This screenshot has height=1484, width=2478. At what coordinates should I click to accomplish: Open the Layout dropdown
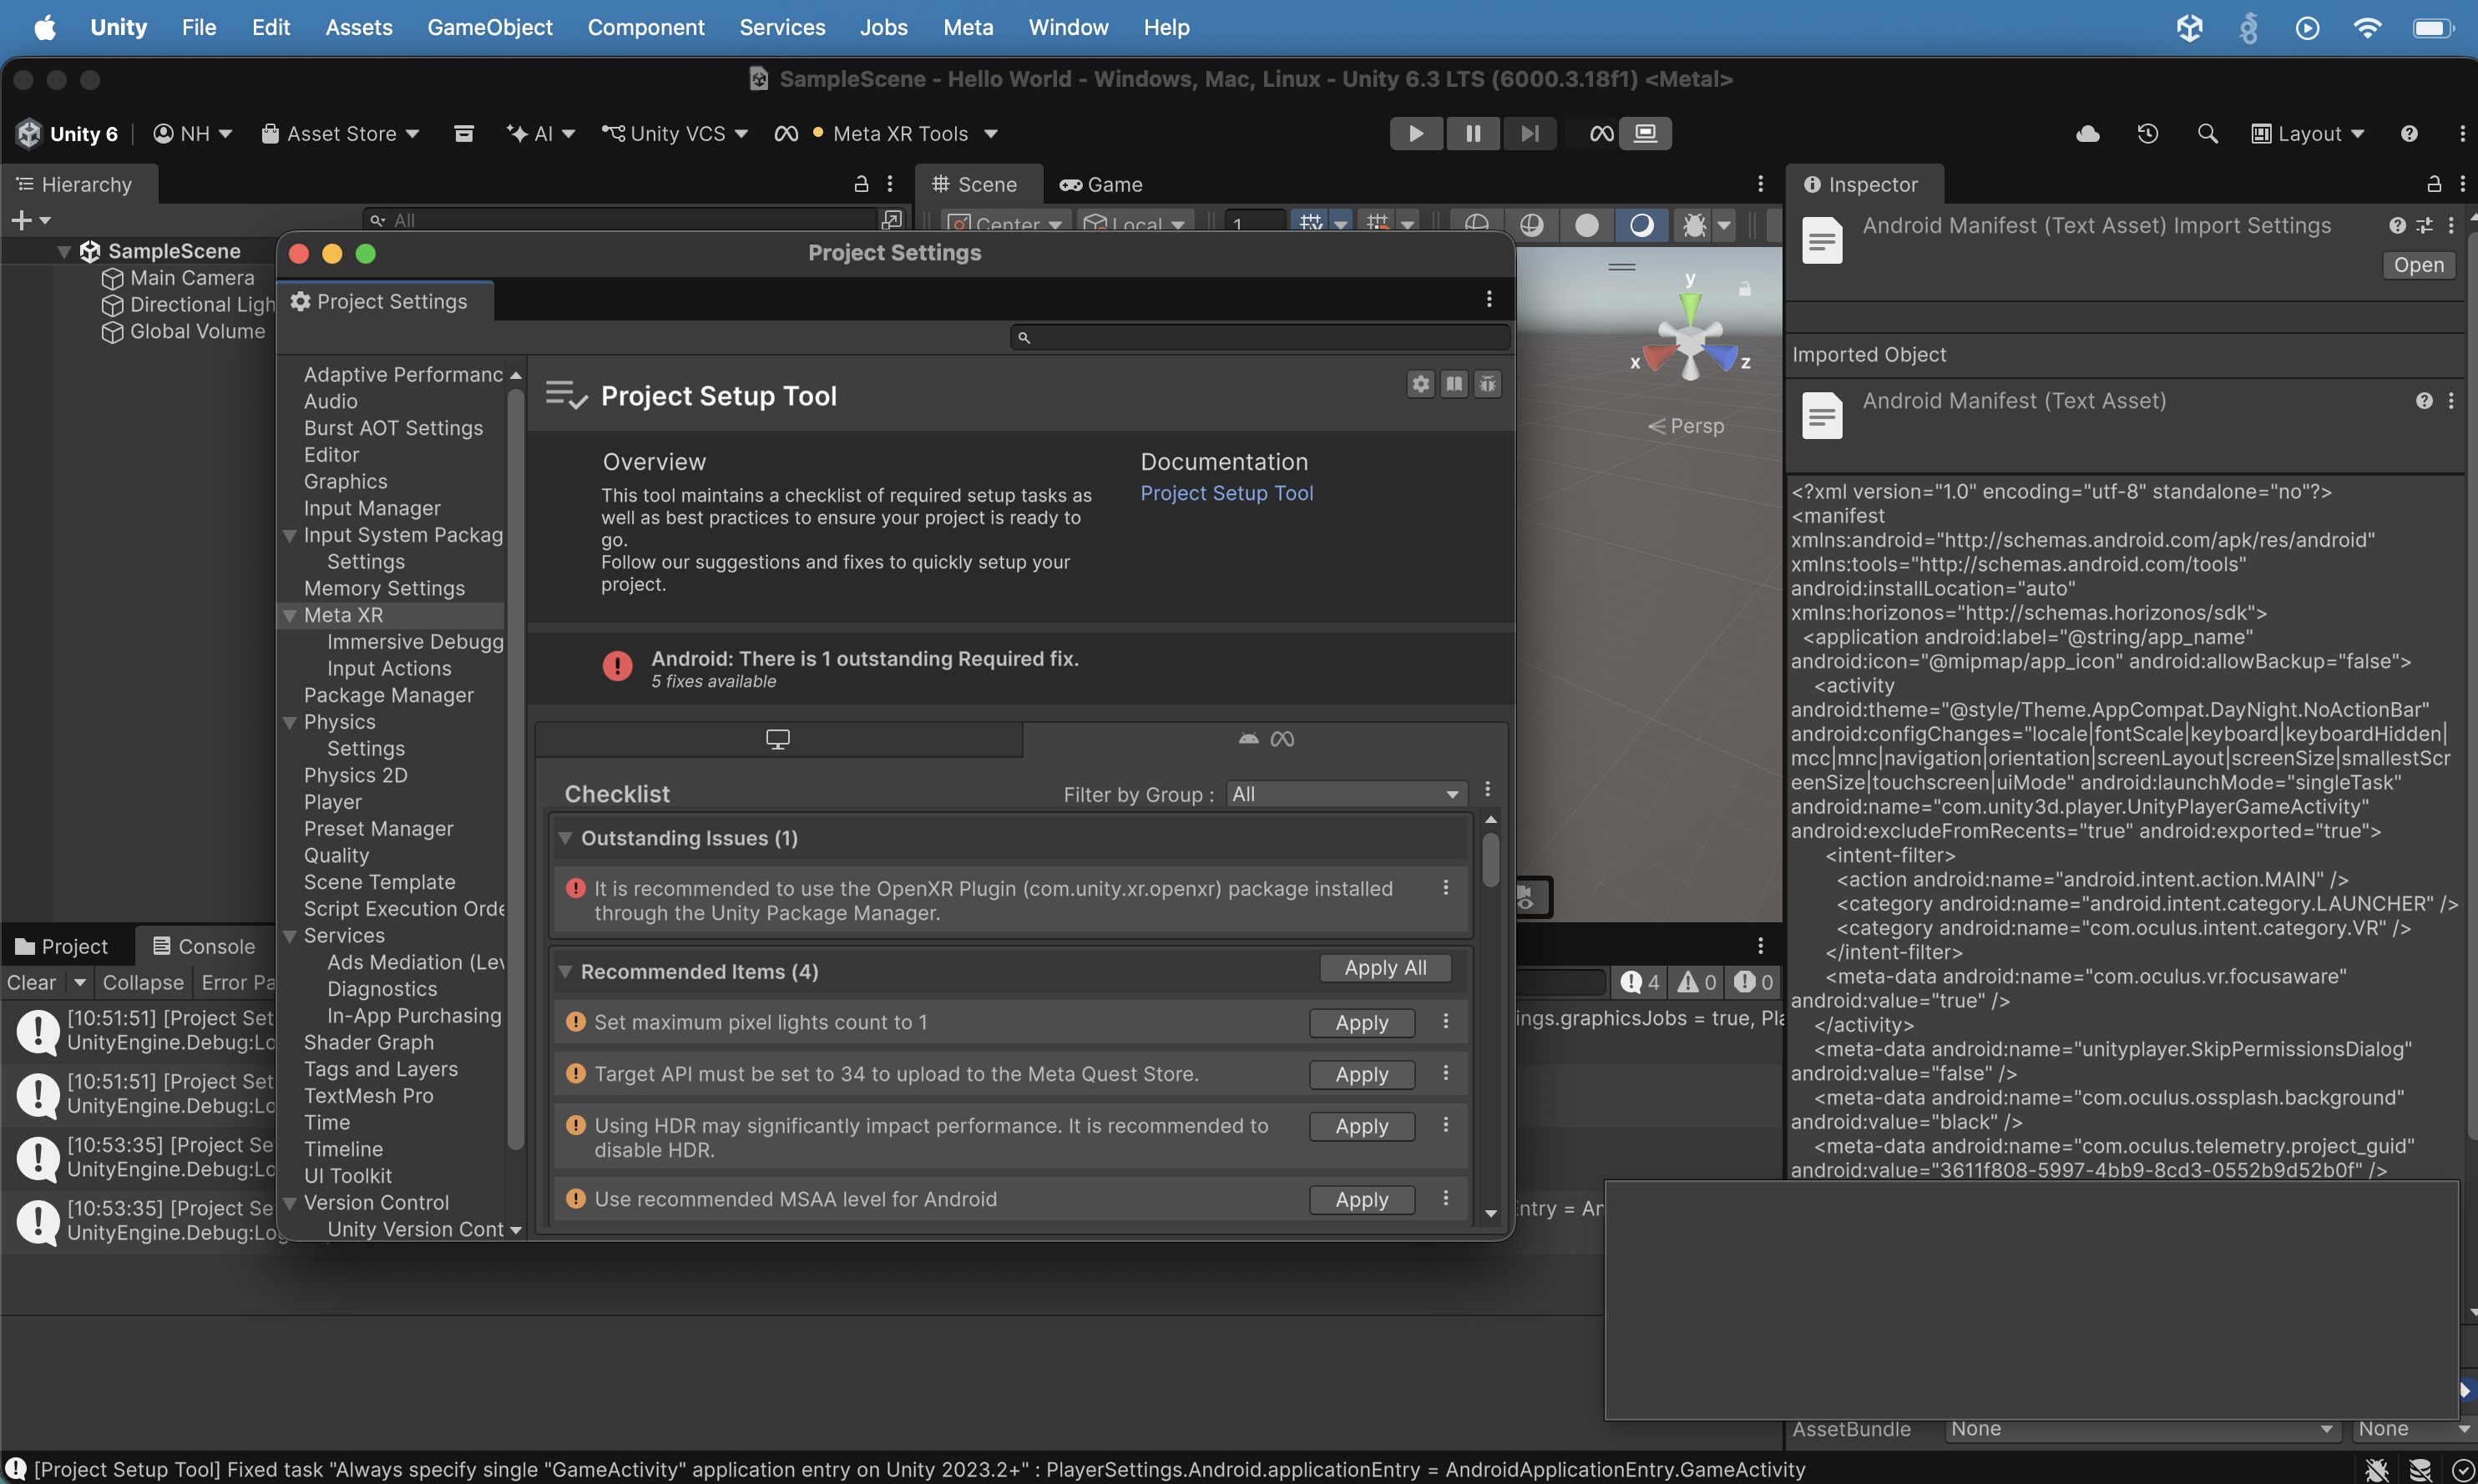pos(2307,133)
